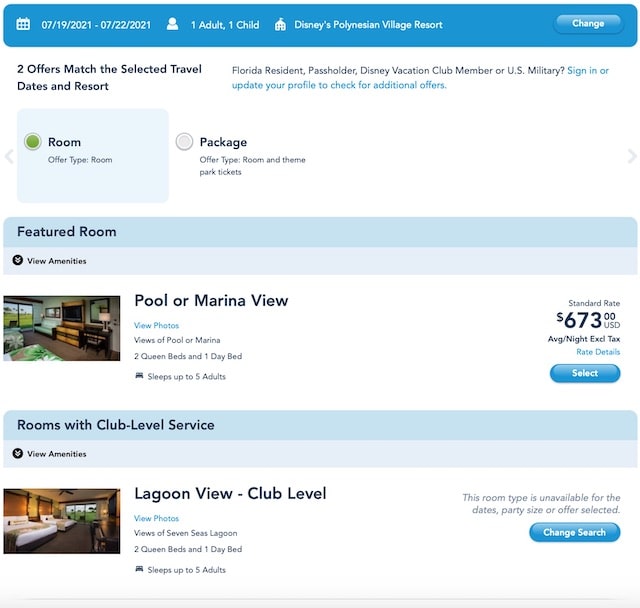Click the left carousel arrow

pyautogui.click(x=9, y=156)
